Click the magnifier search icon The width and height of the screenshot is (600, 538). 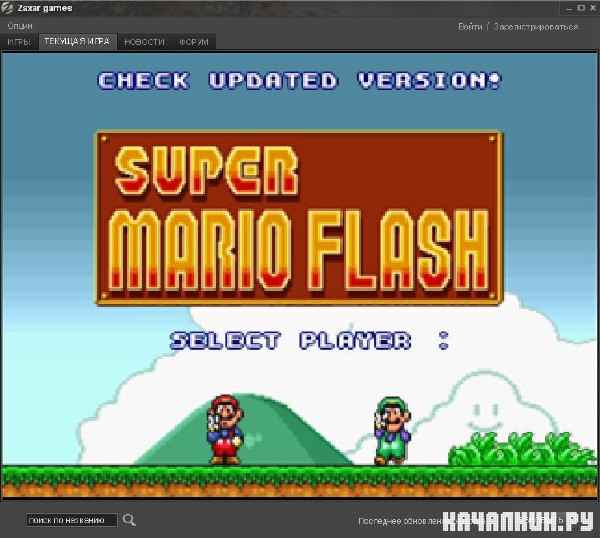tap(129, 520)
